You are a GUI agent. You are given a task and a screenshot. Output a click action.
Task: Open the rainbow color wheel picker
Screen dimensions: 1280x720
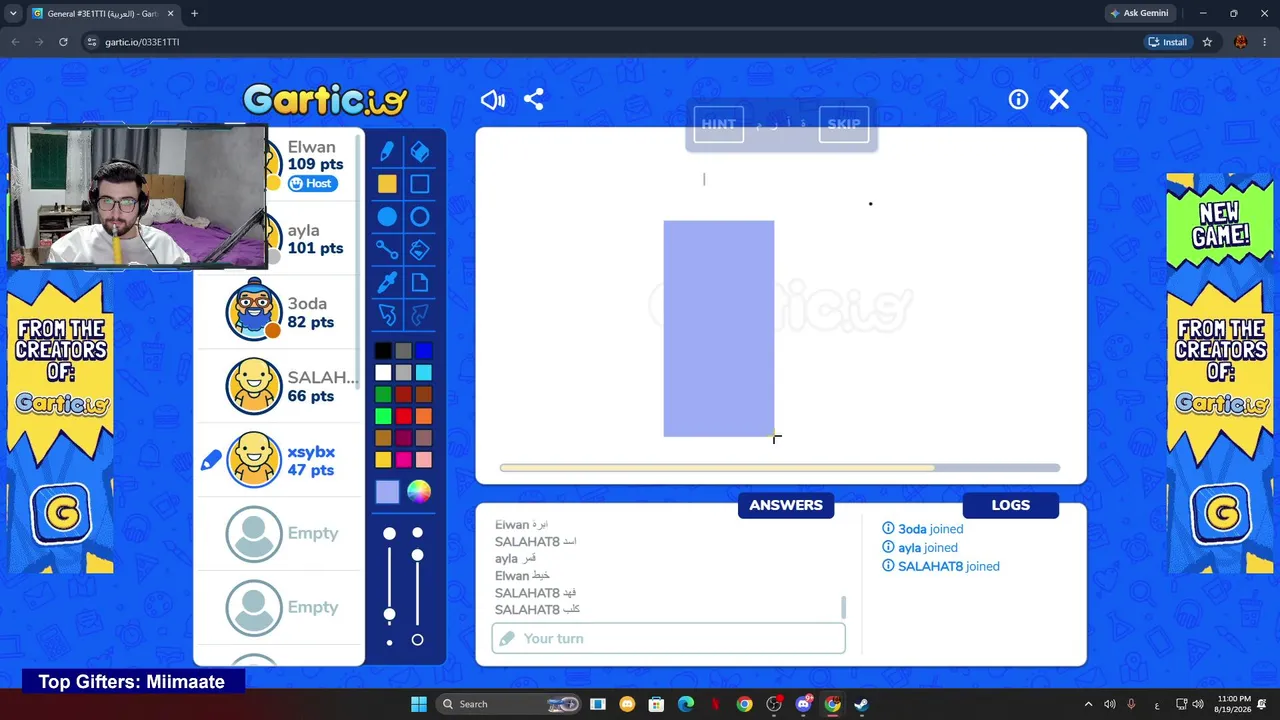pyautogui.click(x=419, y=492)
